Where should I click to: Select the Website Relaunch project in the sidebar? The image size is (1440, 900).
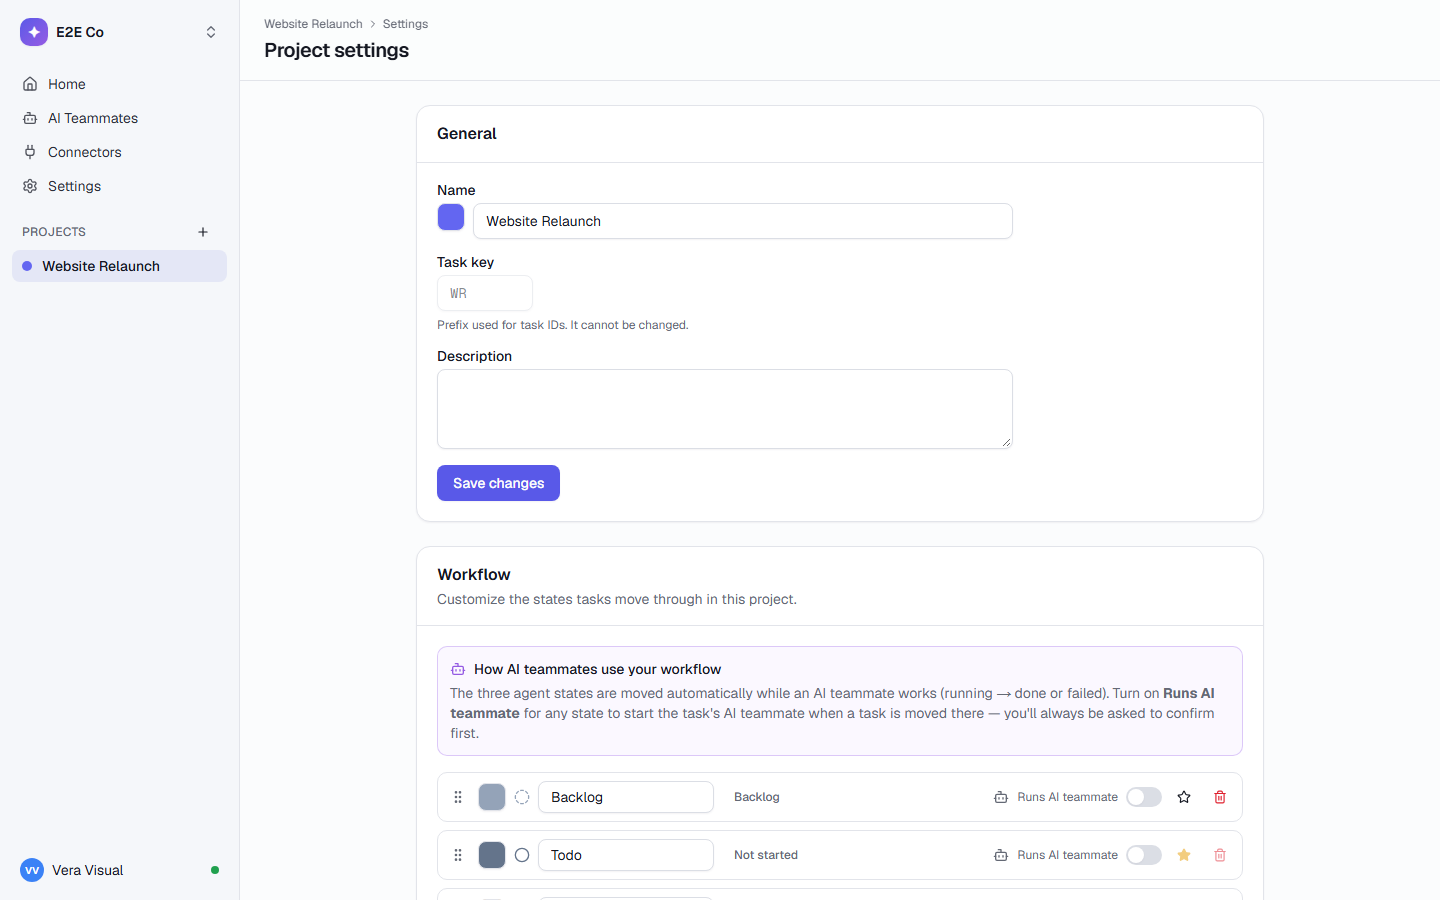(119, 266)
